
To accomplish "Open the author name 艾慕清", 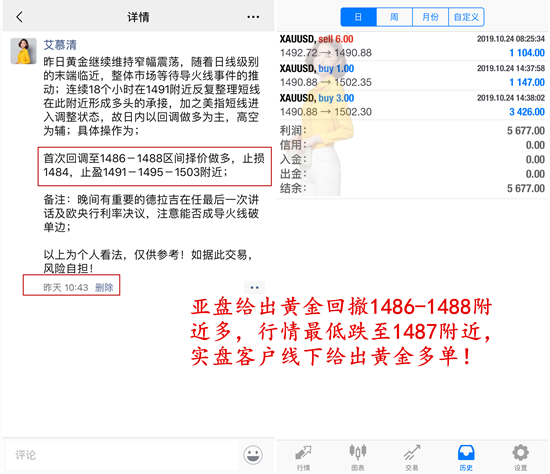I will pyautogui.click(x=60, y=45).
